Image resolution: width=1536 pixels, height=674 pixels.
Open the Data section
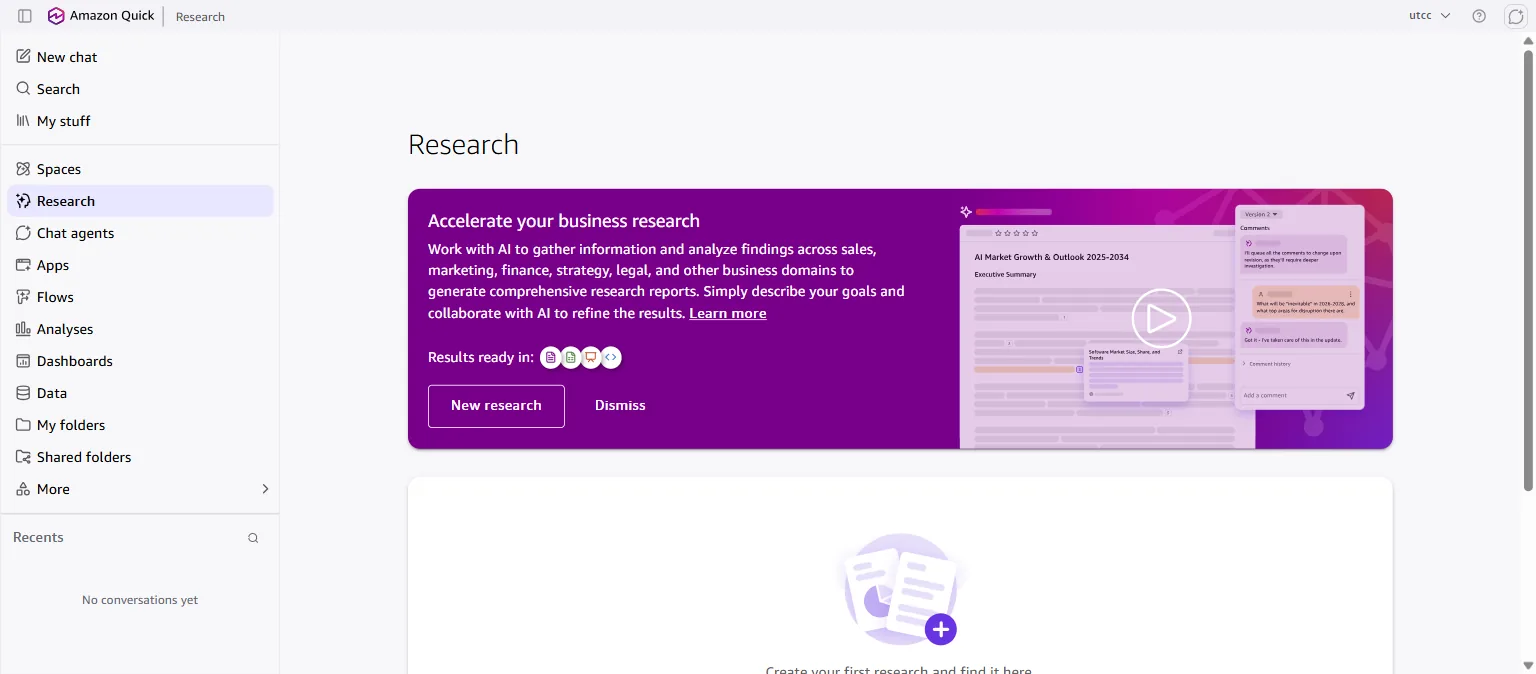tap(140, 393)
